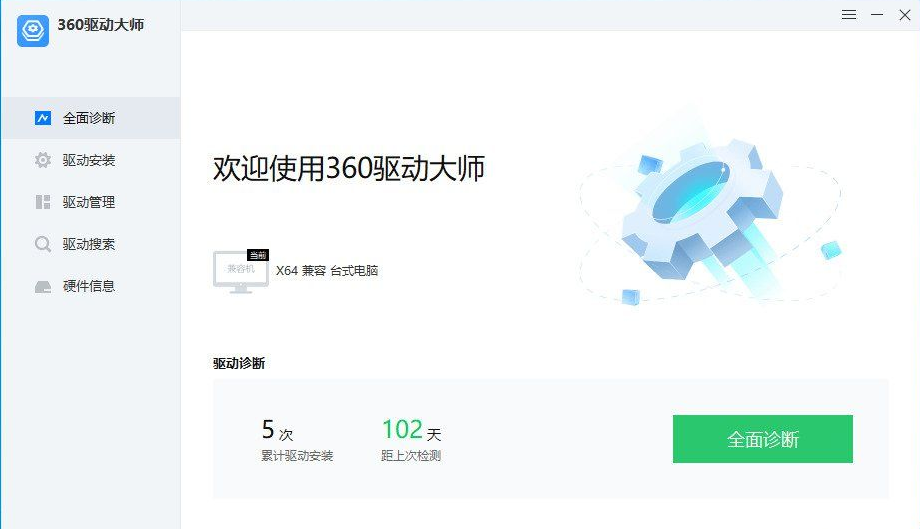
Task: Open the 驱动管理 section
Action: (90, 202)
